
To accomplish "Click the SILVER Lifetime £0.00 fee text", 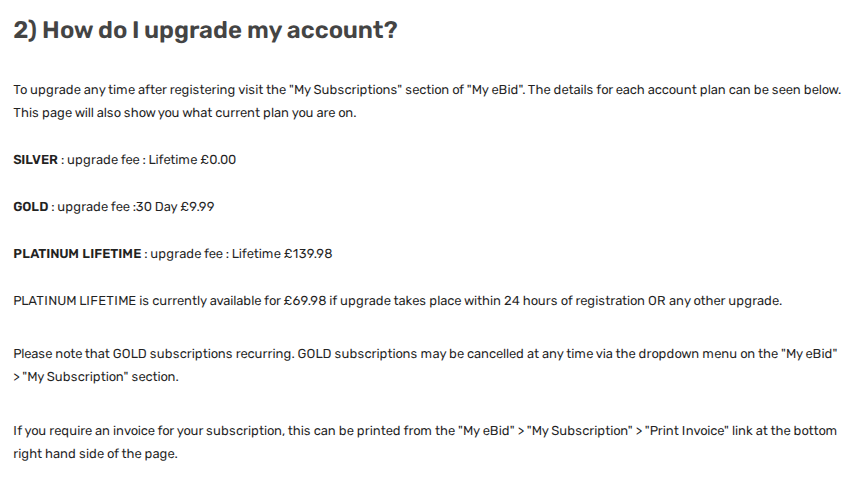I will click(x=192, y=160).
